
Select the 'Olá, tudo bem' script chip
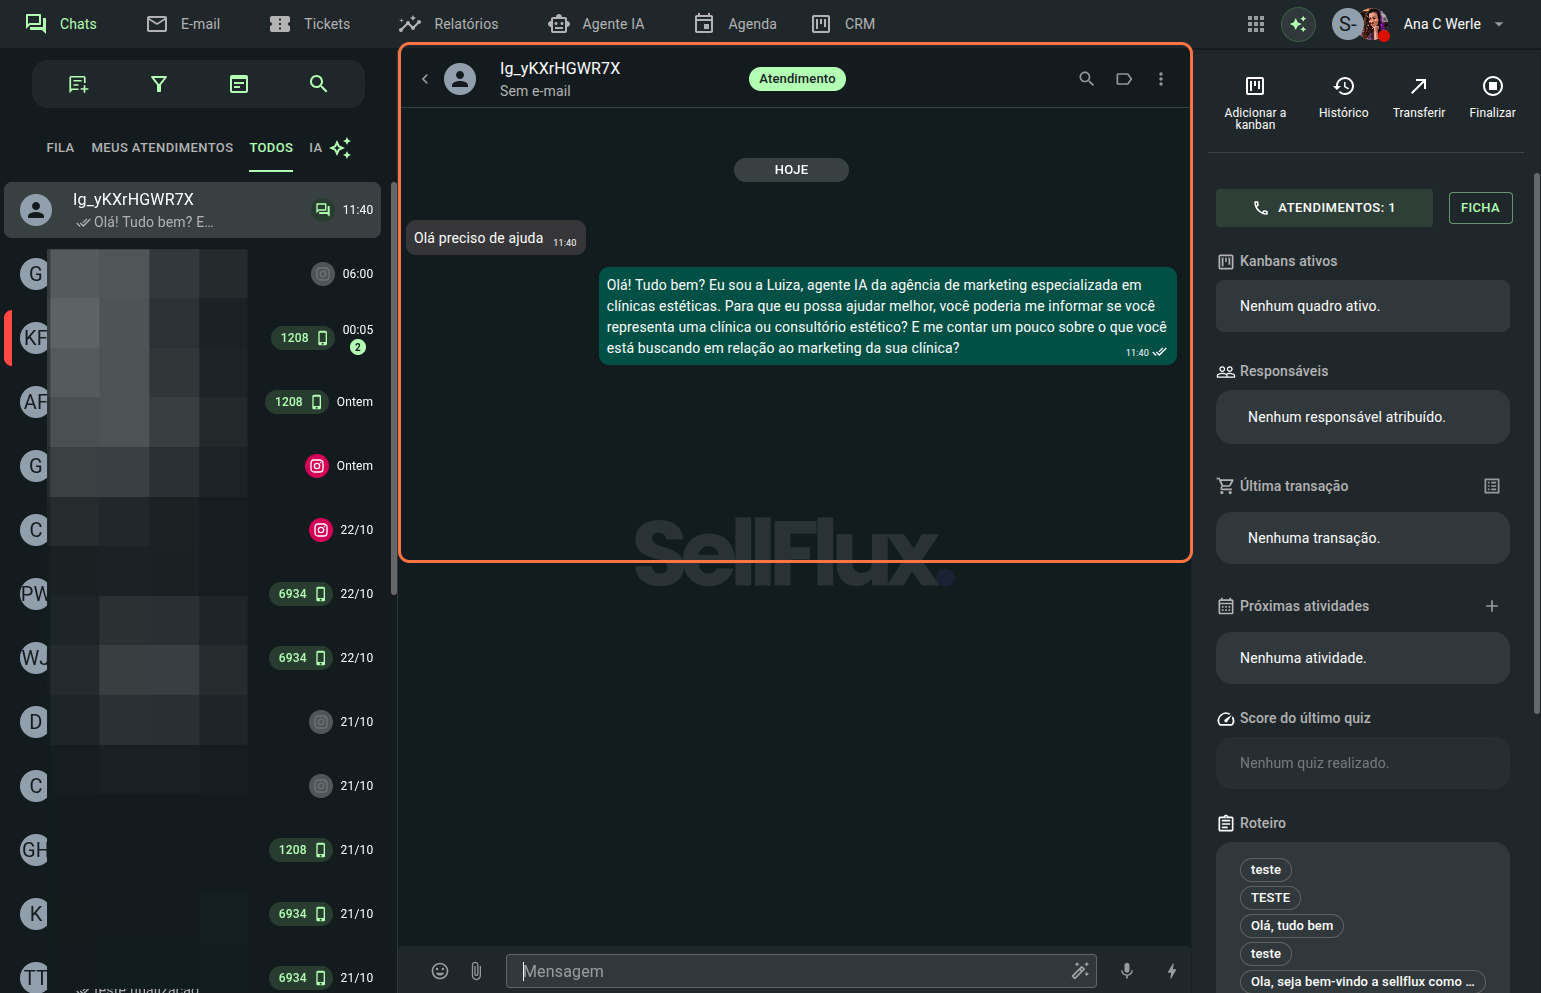[1291, 926]
